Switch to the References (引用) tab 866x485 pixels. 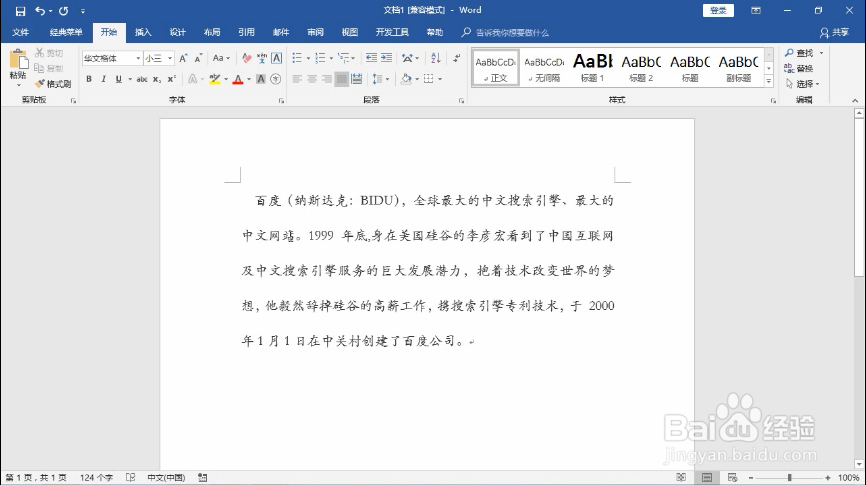point(246,33)
